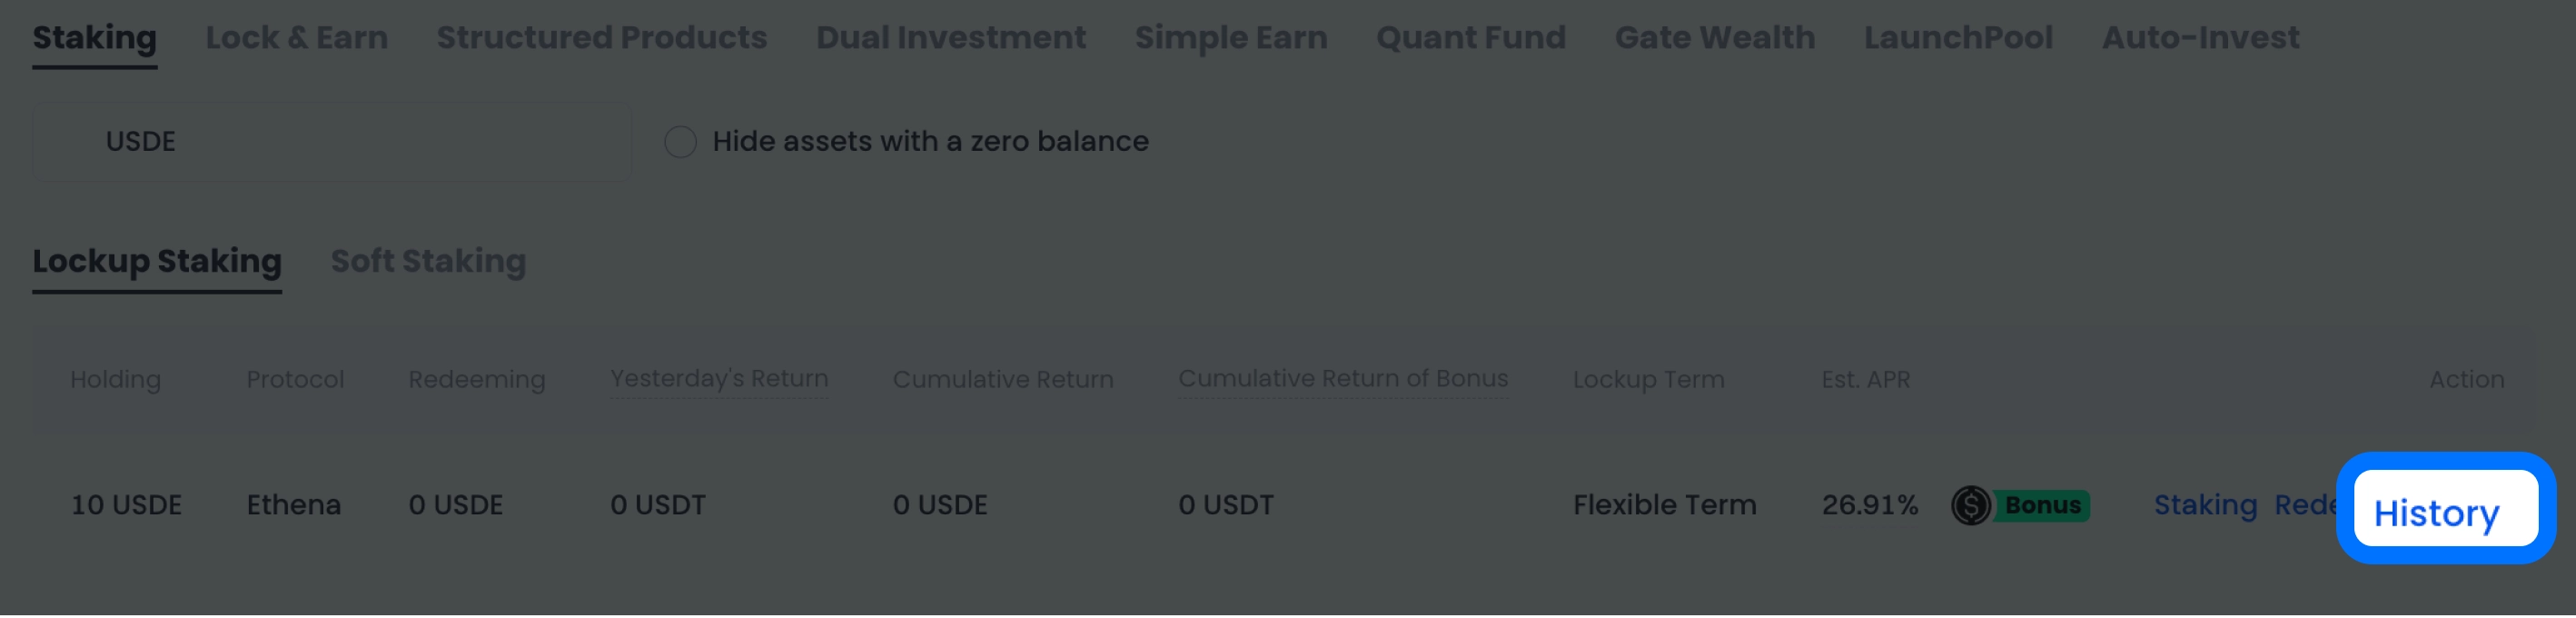
Task: Go to Dual Investment tab
Action: pos(950,38)
